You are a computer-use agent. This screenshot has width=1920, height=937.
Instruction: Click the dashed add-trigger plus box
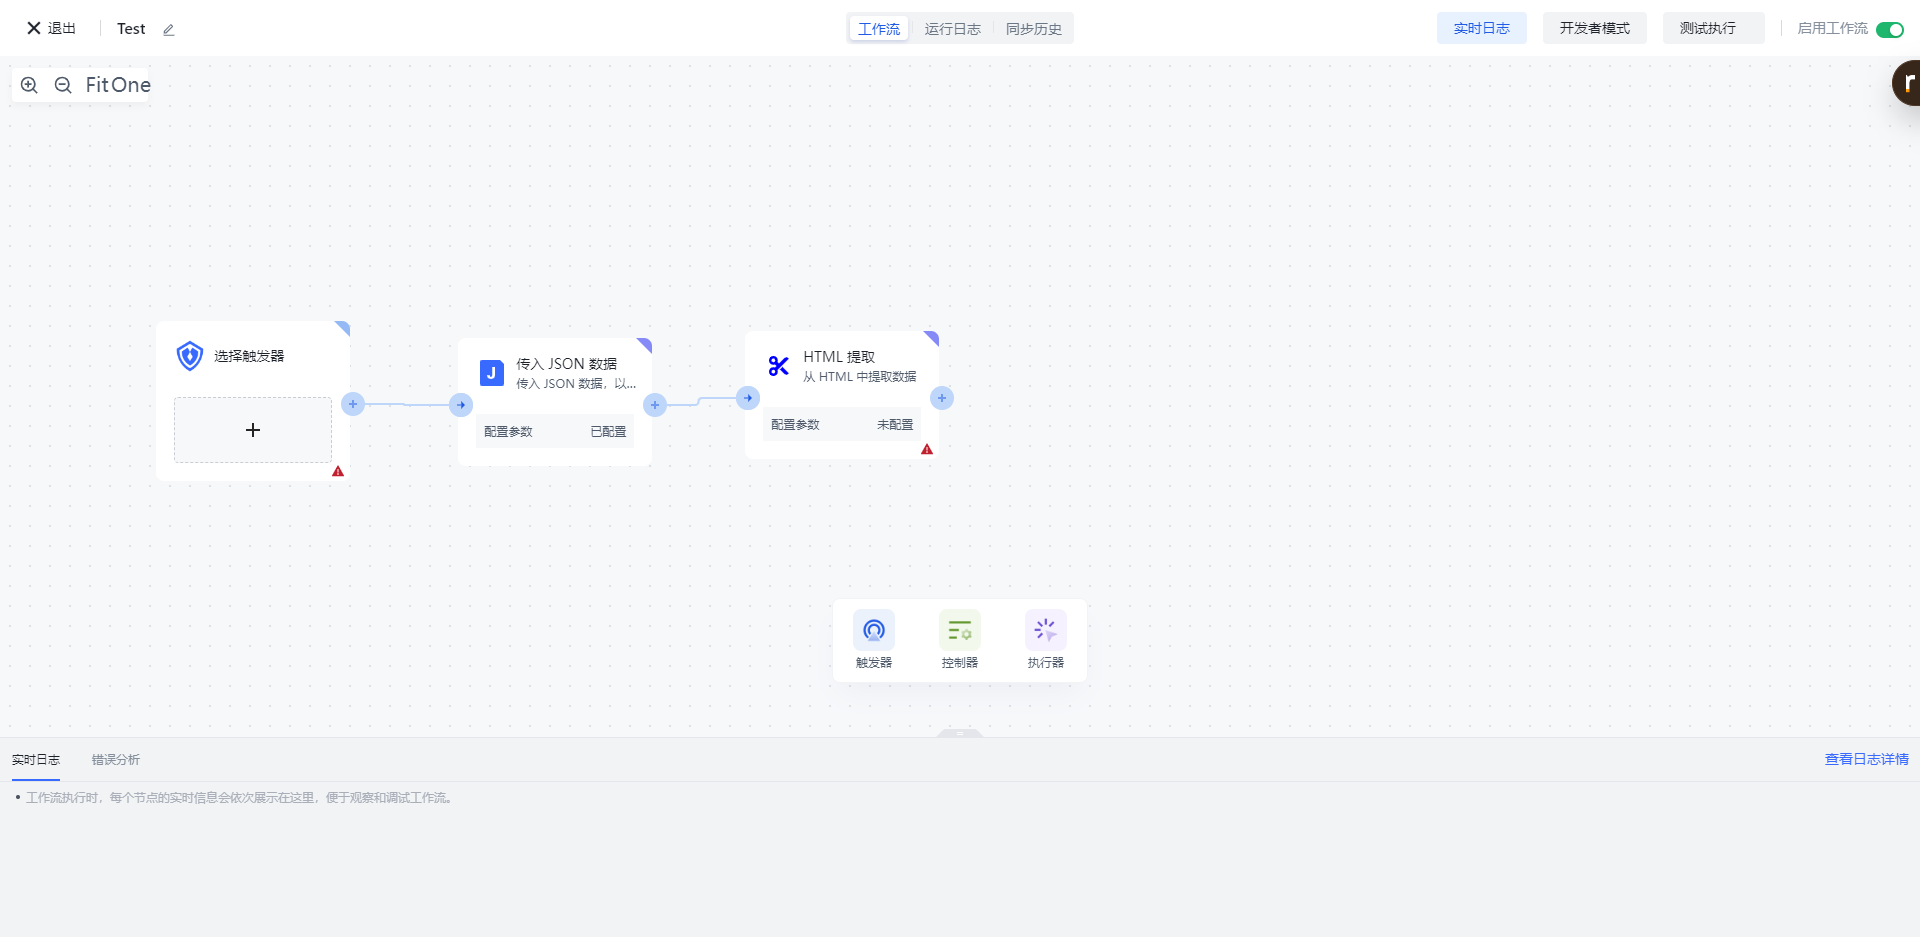tap(253, 430)
